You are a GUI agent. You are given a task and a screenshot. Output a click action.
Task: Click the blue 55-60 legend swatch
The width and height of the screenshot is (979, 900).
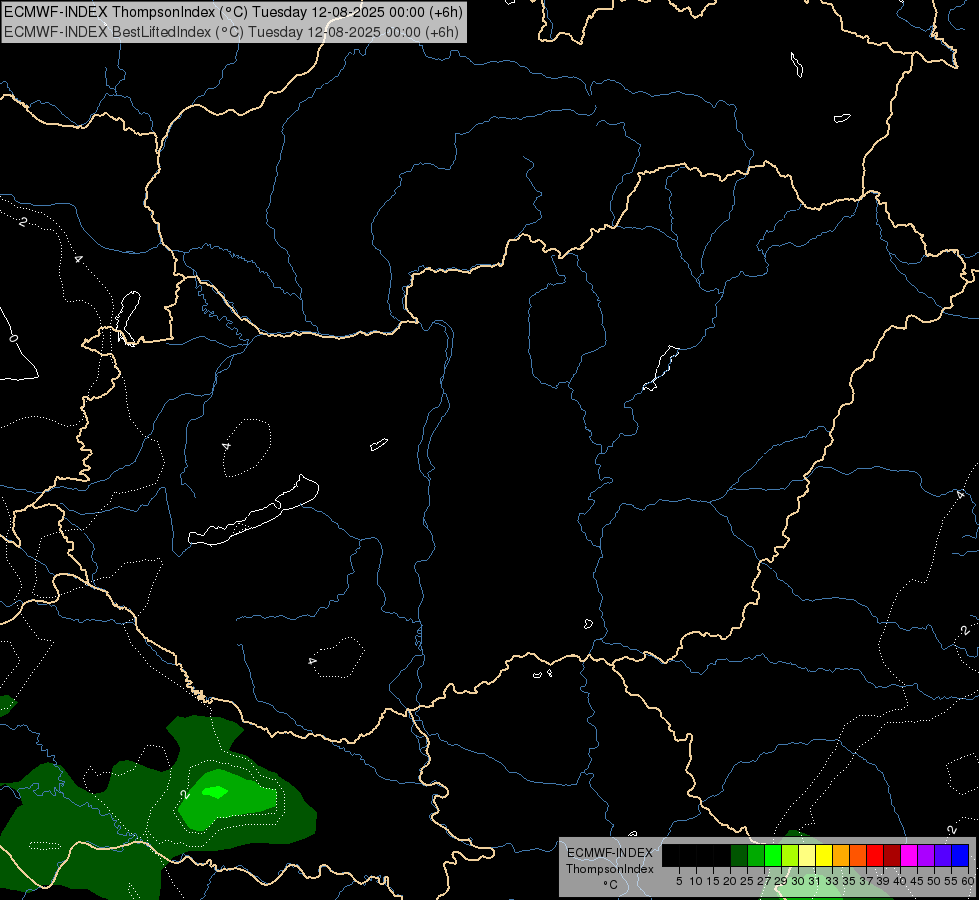pos(960,855)
